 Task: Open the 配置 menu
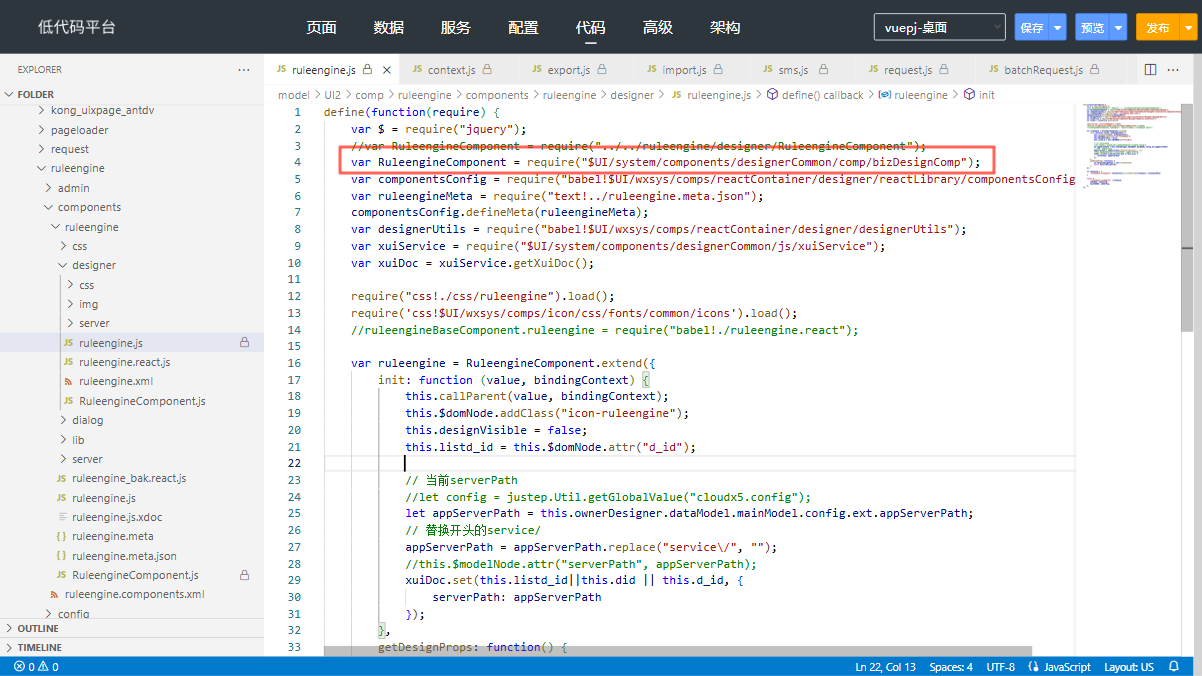click(523, 28)
